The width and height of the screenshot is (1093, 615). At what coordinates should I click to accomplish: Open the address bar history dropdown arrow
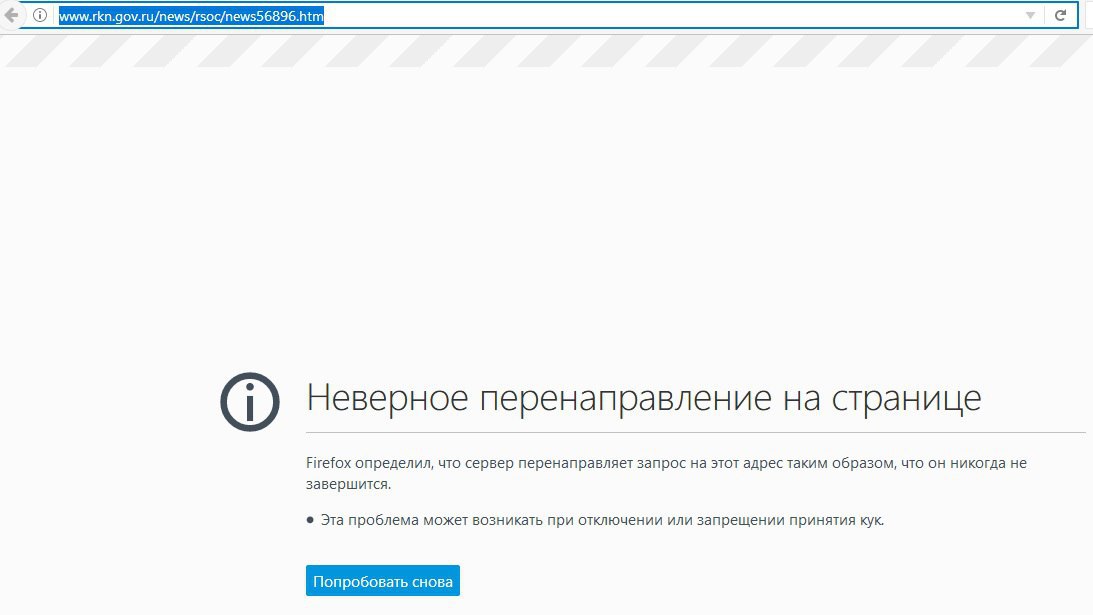(1030, 15)
